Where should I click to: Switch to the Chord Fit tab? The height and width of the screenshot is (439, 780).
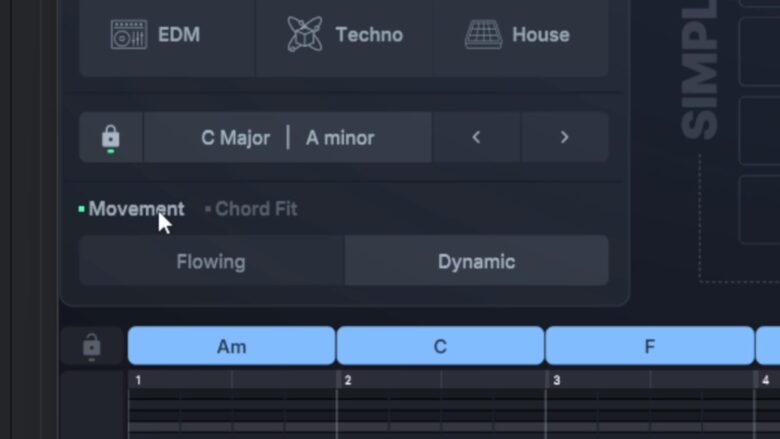coord(256,209)
